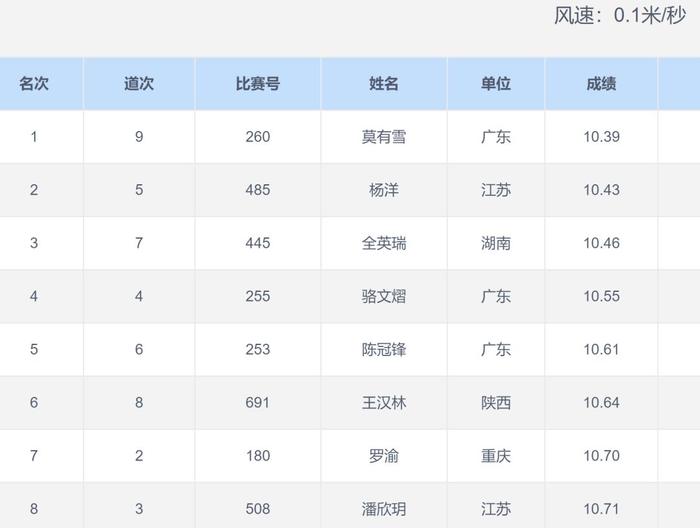
Task: Select athlete name 罗渝
Action: (x=383, y=456)
